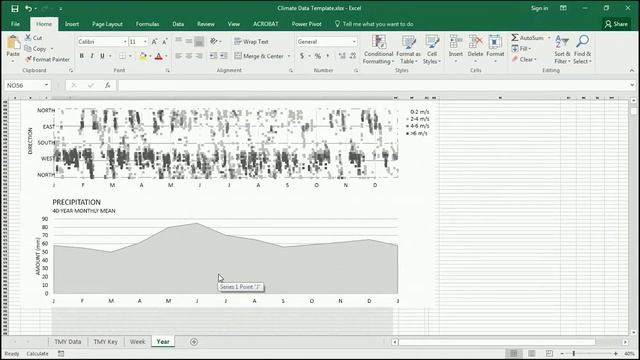
Task: Toggle Wrap Text
Action: (x=251, y=42)
